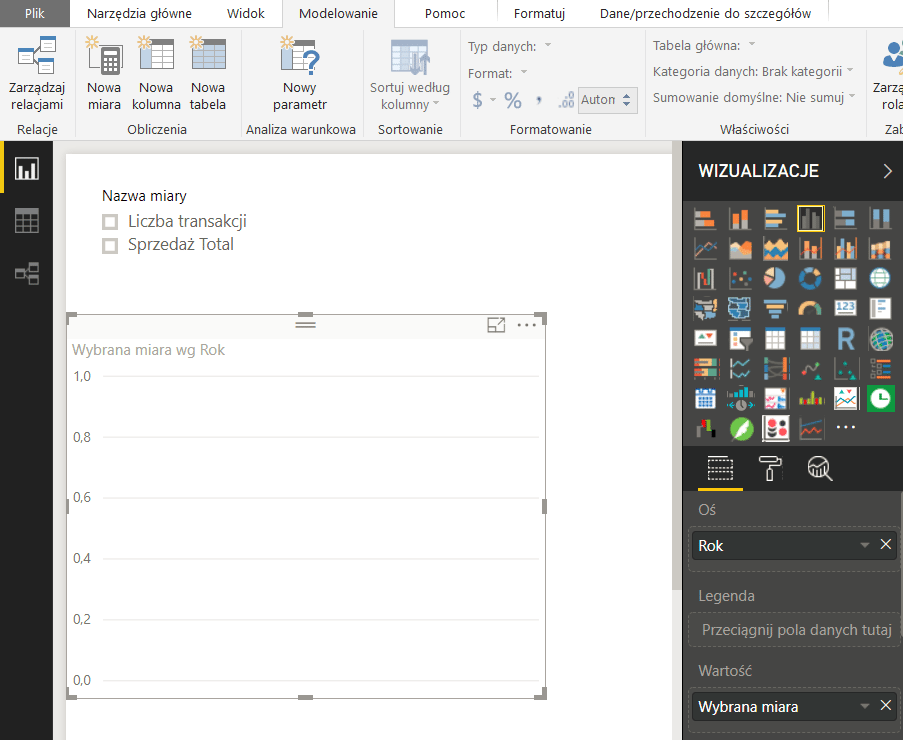
Task: Open dropdown arrow on Rok field
Action: [865, 546]
